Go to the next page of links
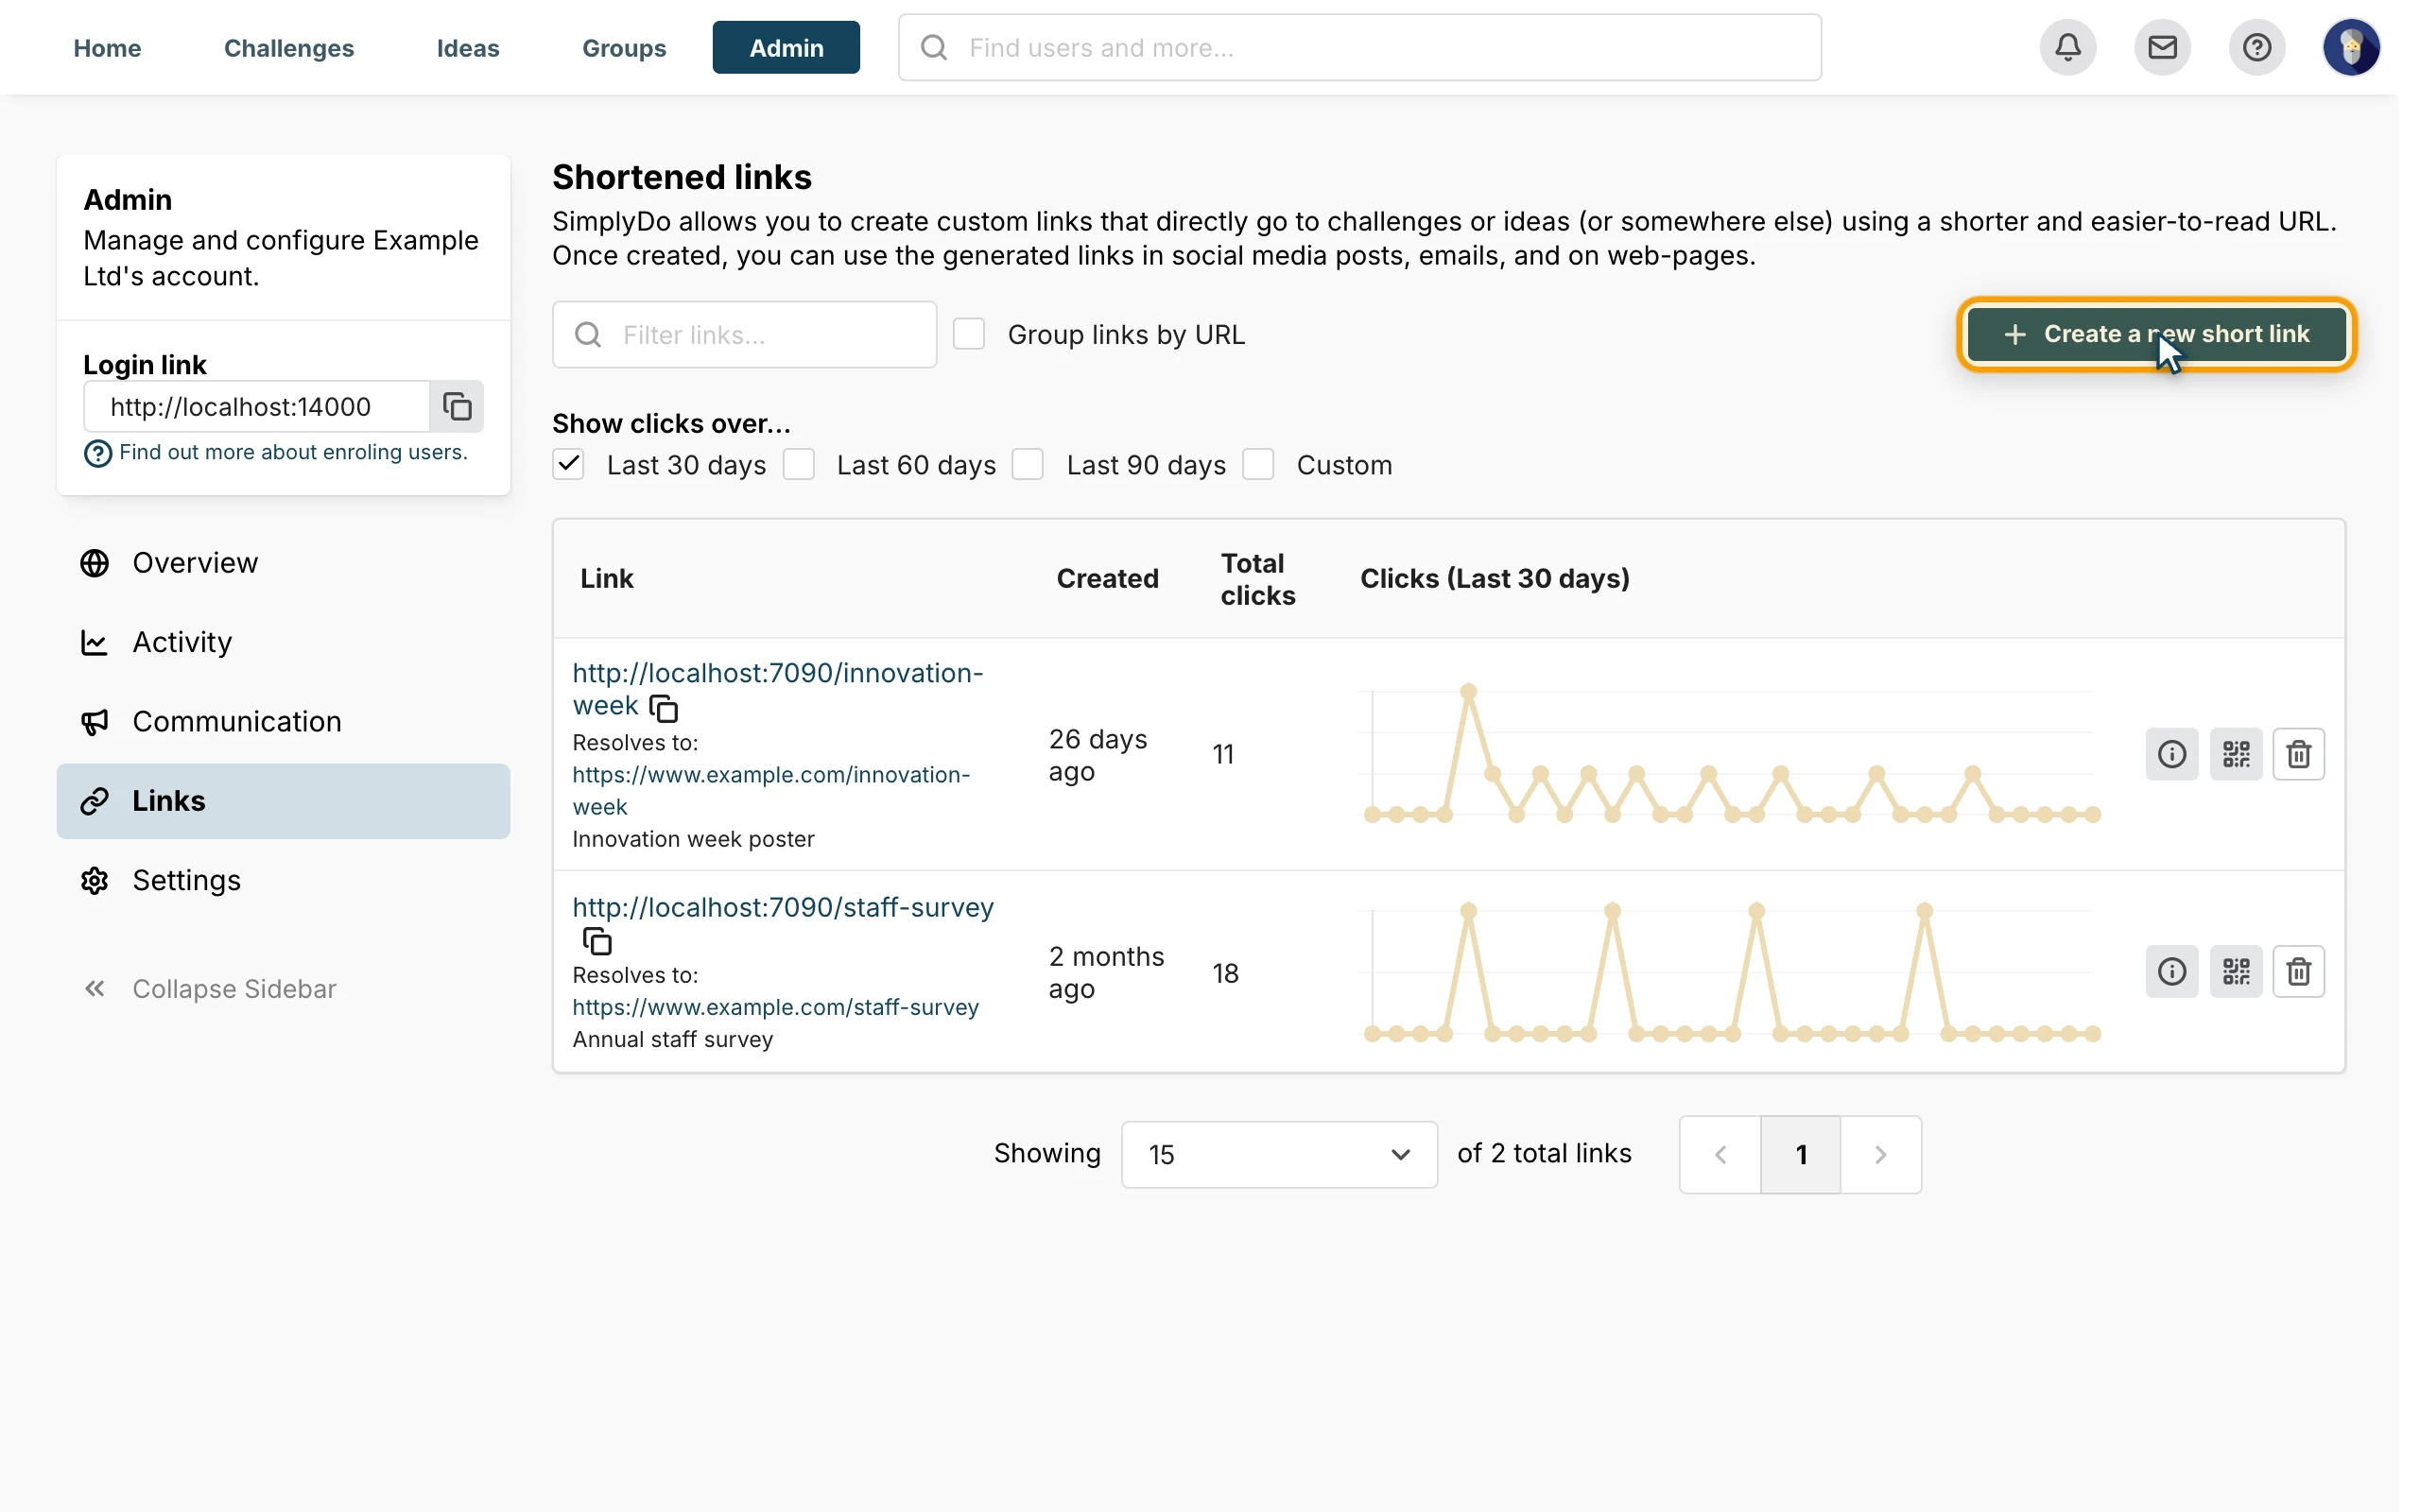Viewport: 2420px width, 1512px height. [1880, 1154]
